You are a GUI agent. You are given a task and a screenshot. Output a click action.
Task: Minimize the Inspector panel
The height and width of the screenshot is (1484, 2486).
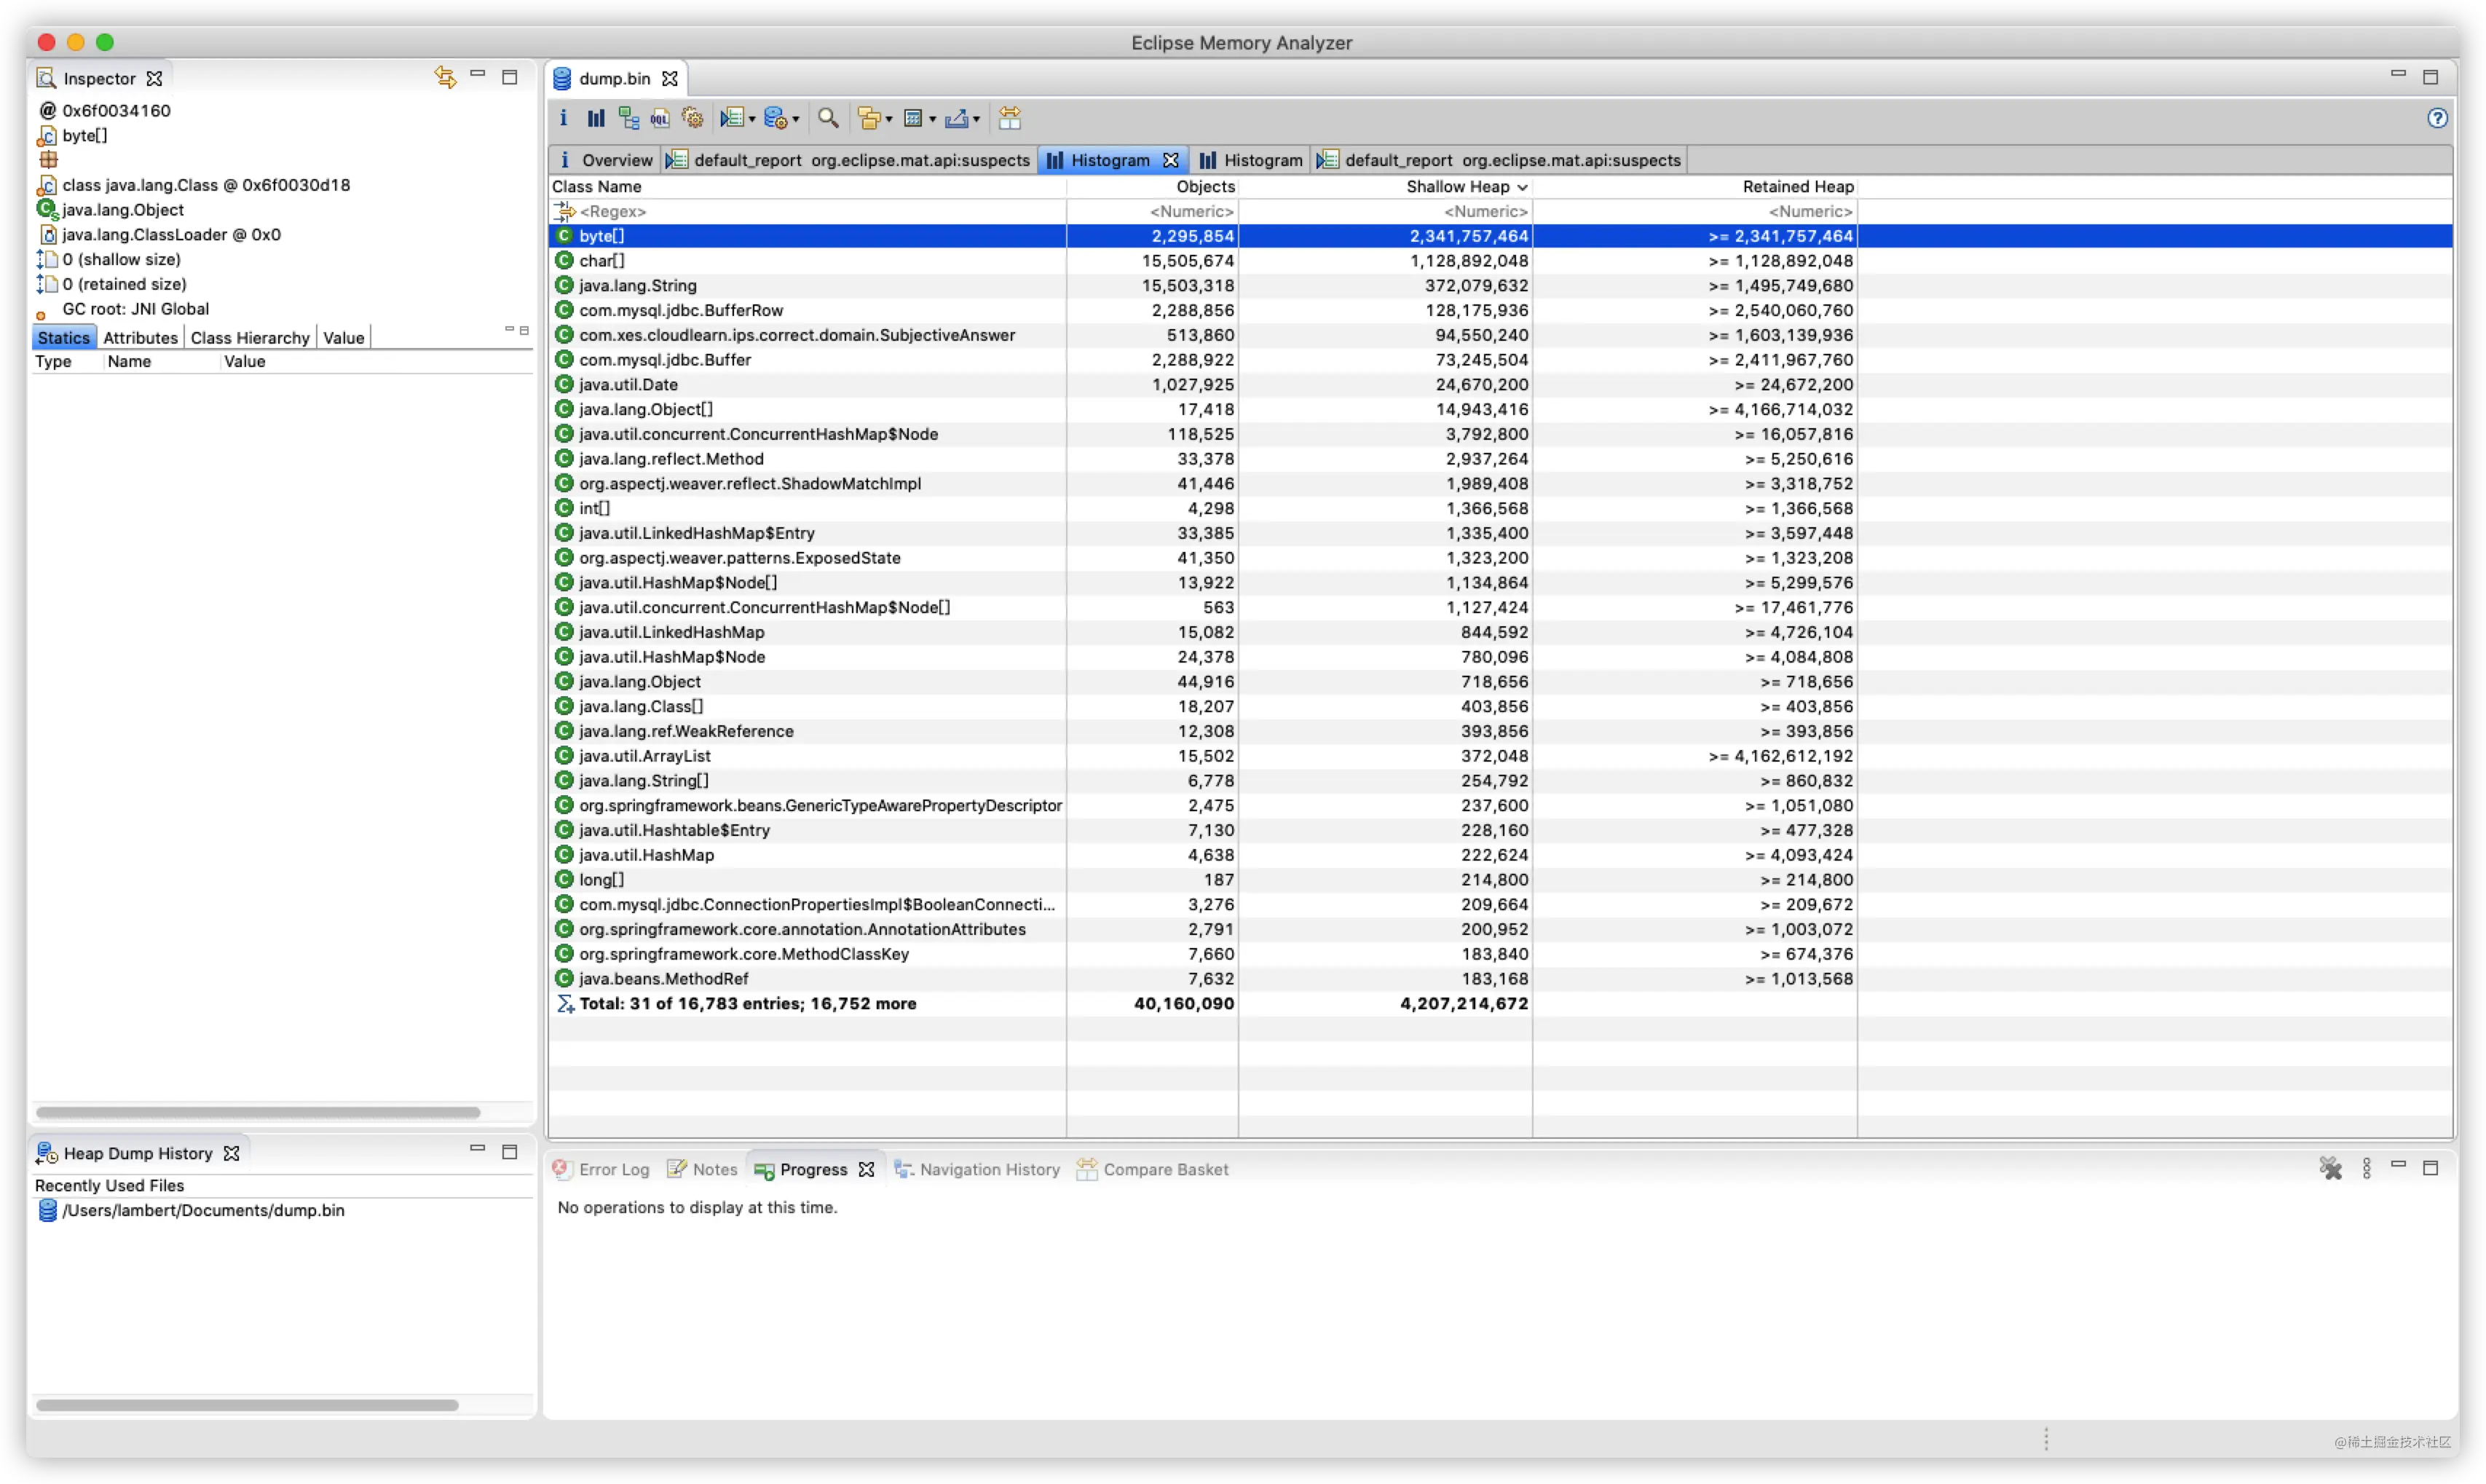[x=478, y=75]
